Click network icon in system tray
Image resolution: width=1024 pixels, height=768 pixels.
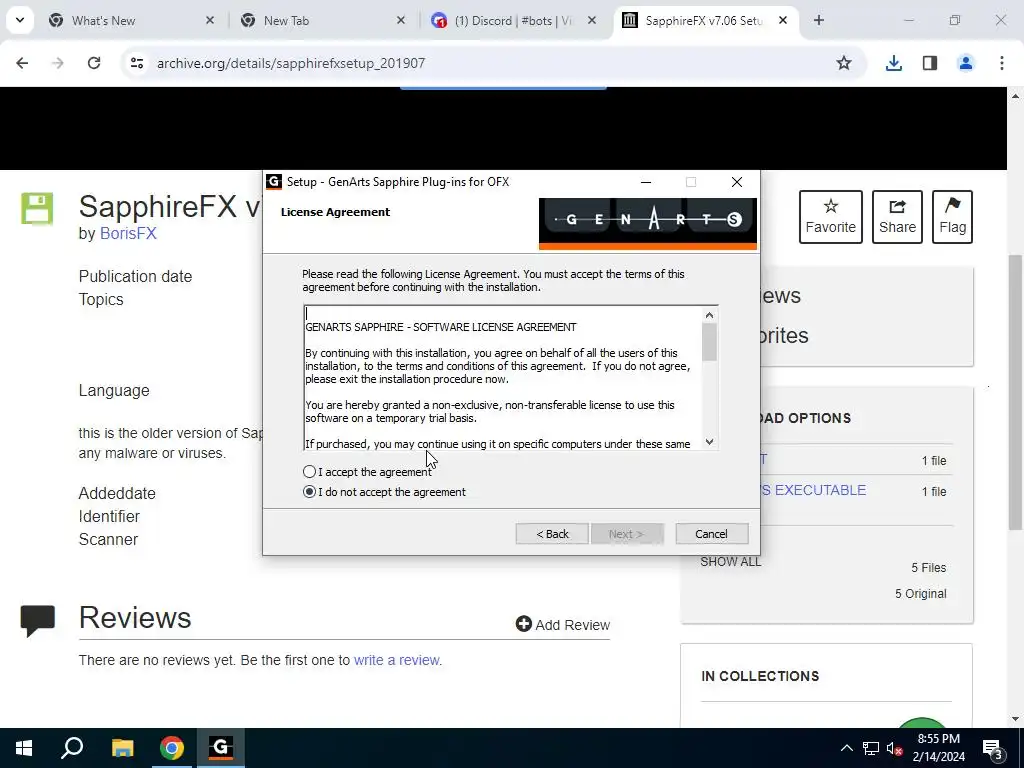coord(871,748)
